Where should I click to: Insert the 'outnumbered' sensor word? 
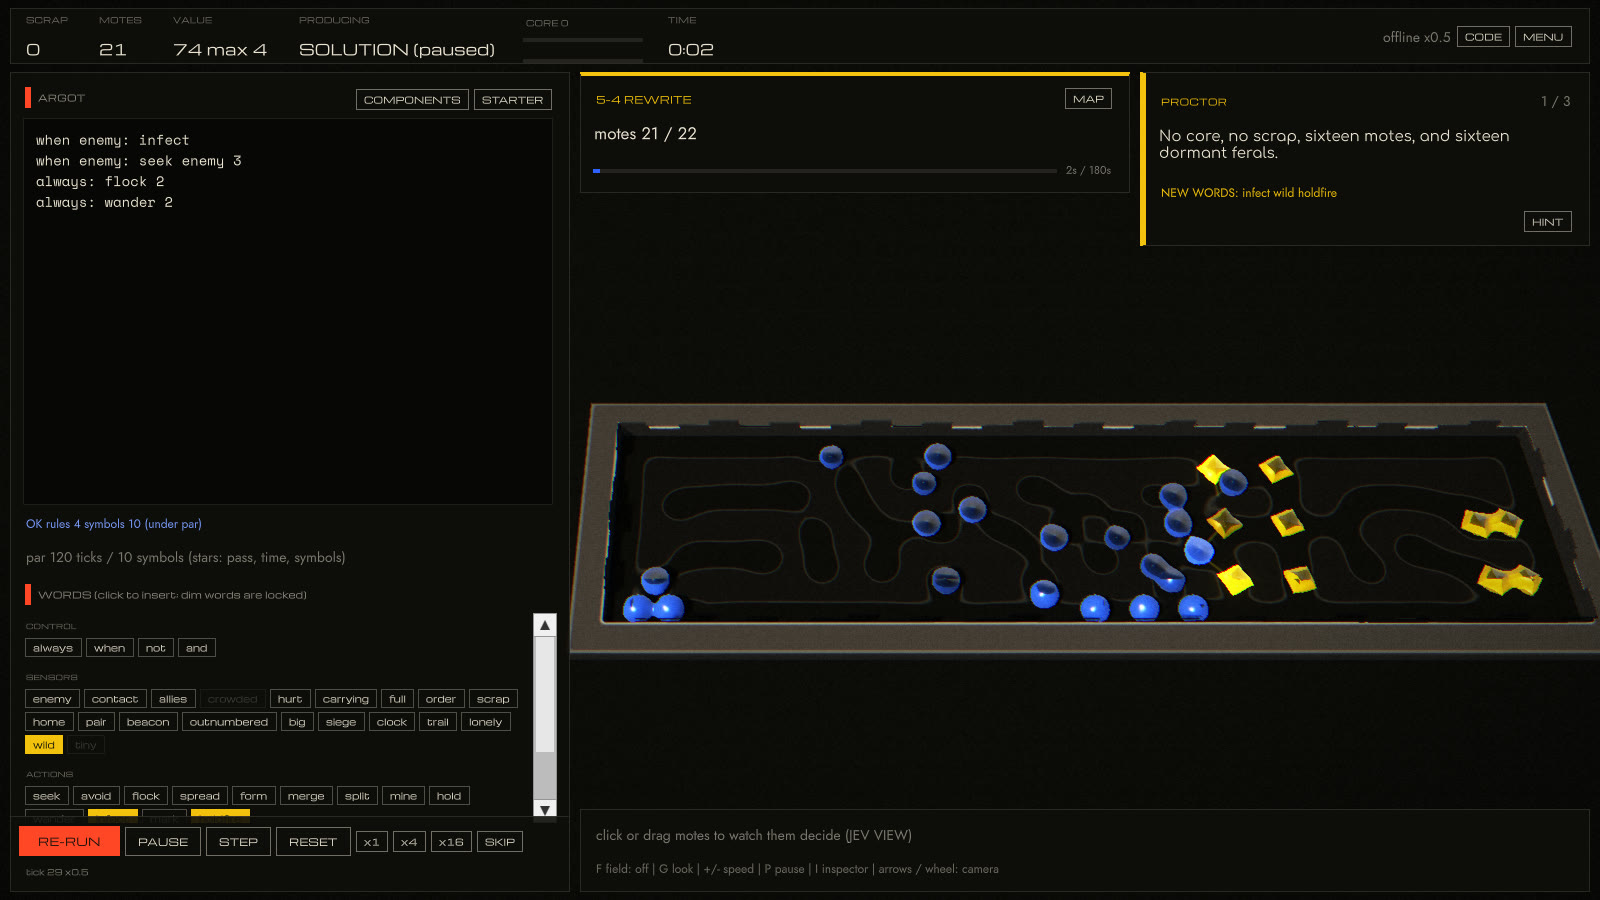point(229,722)
